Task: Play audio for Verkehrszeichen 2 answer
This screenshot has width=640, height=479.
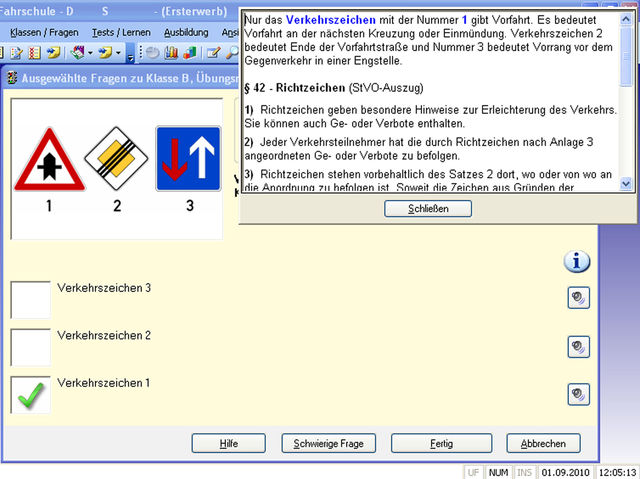Action: 578,347
